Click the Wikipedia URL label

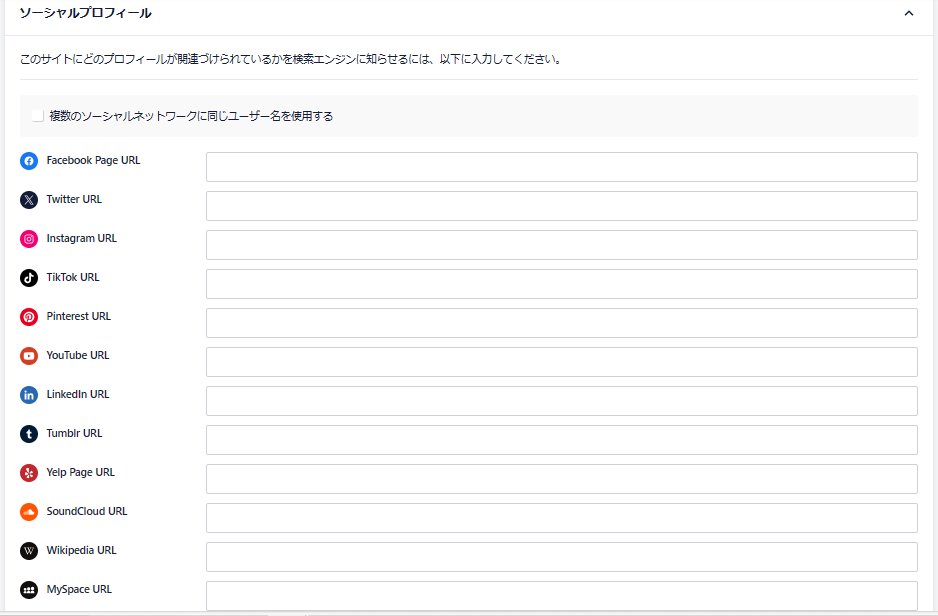pos(81,550)
